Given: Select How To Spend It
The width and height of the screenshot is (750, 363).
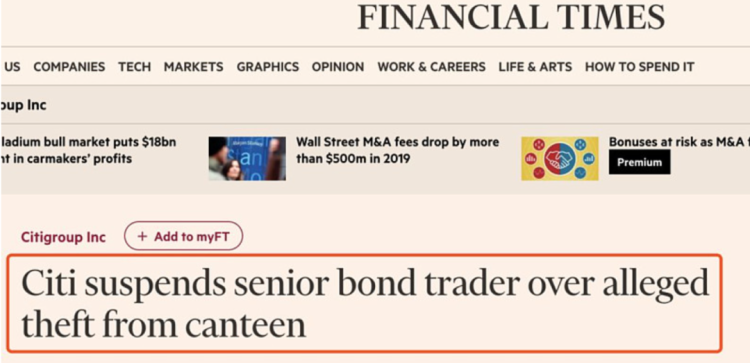Looking at the screenshot, I should (x=640, y=66).
